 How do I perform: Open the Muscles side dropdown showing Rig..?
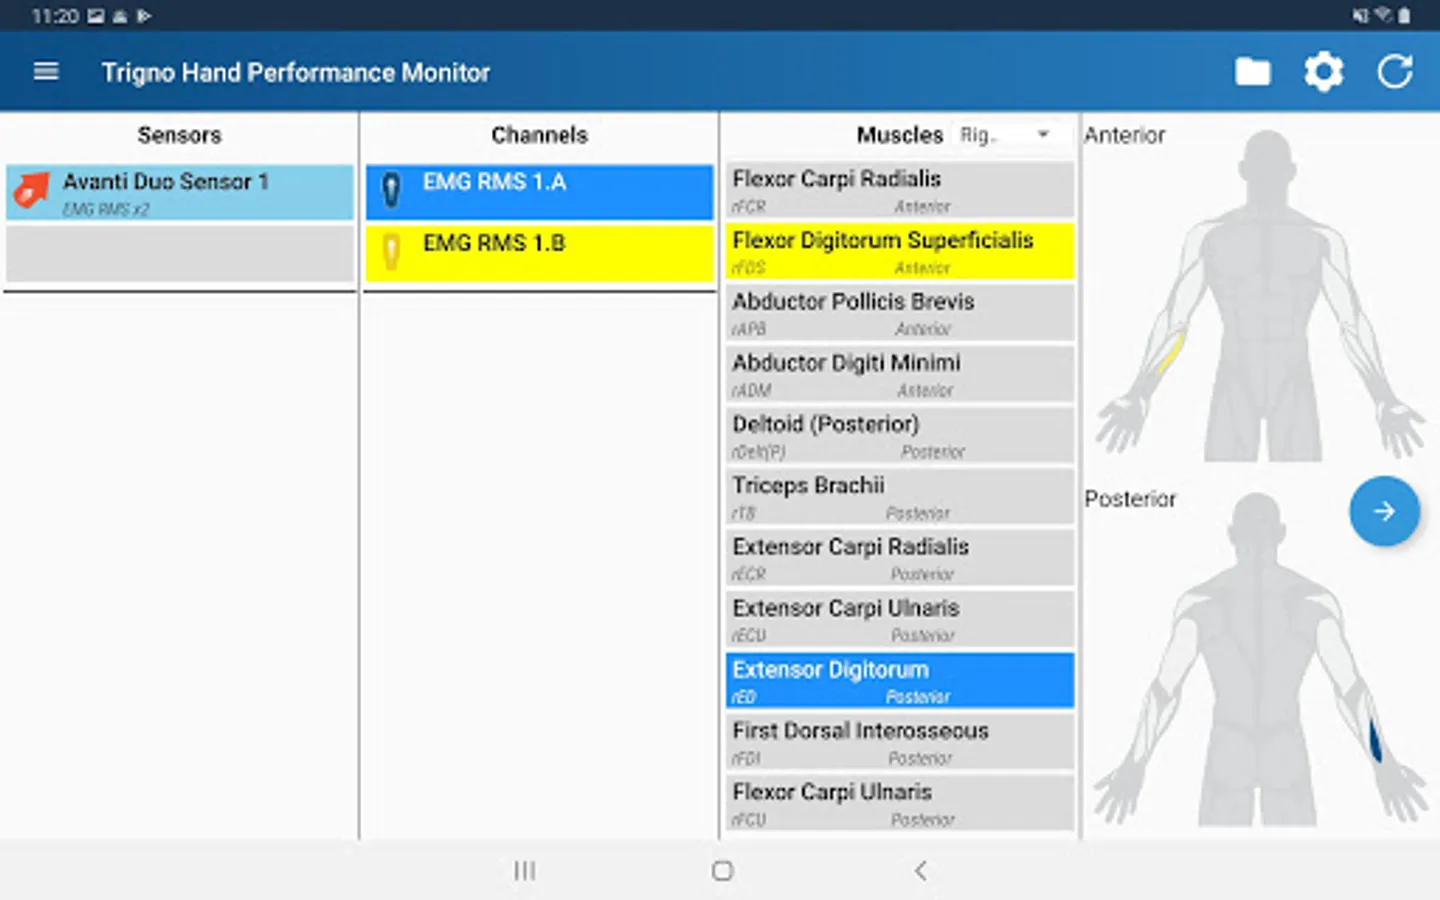click(x=1005, y=134)
